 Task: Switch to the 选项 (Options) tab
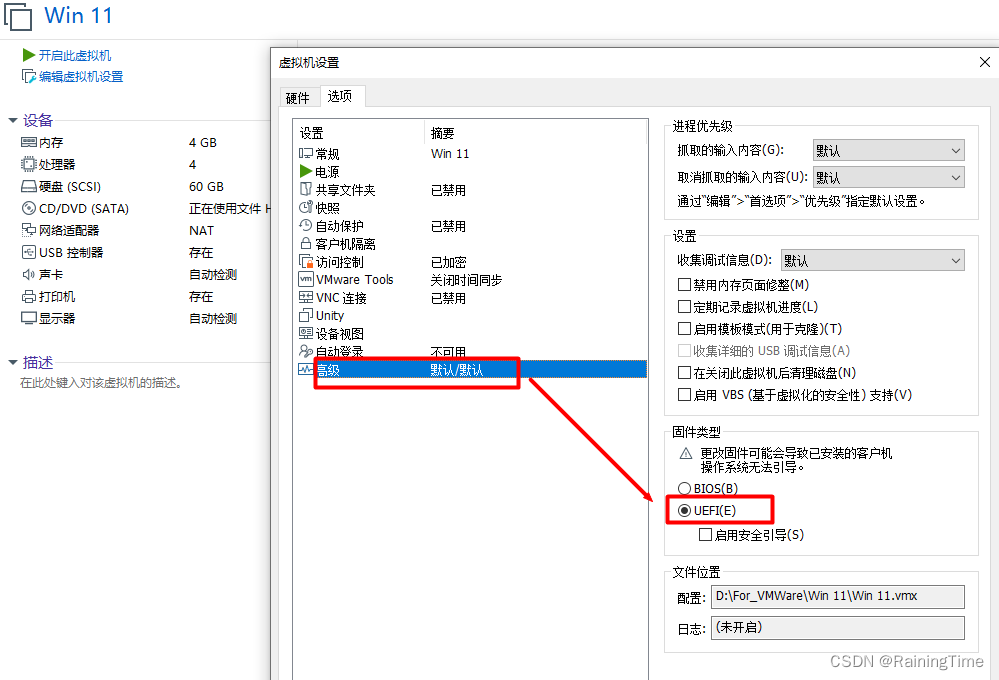340,96
